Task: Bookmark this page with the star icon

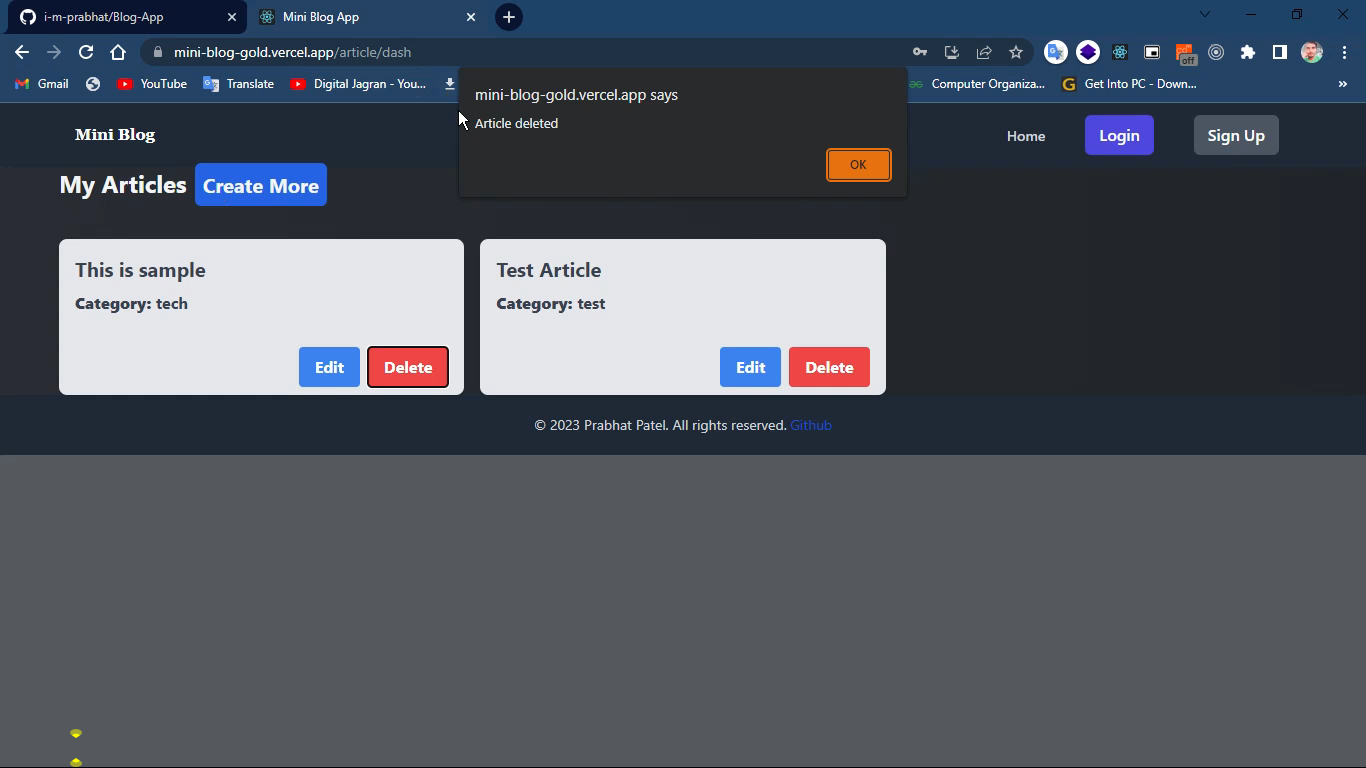Action: (1015, 51)
